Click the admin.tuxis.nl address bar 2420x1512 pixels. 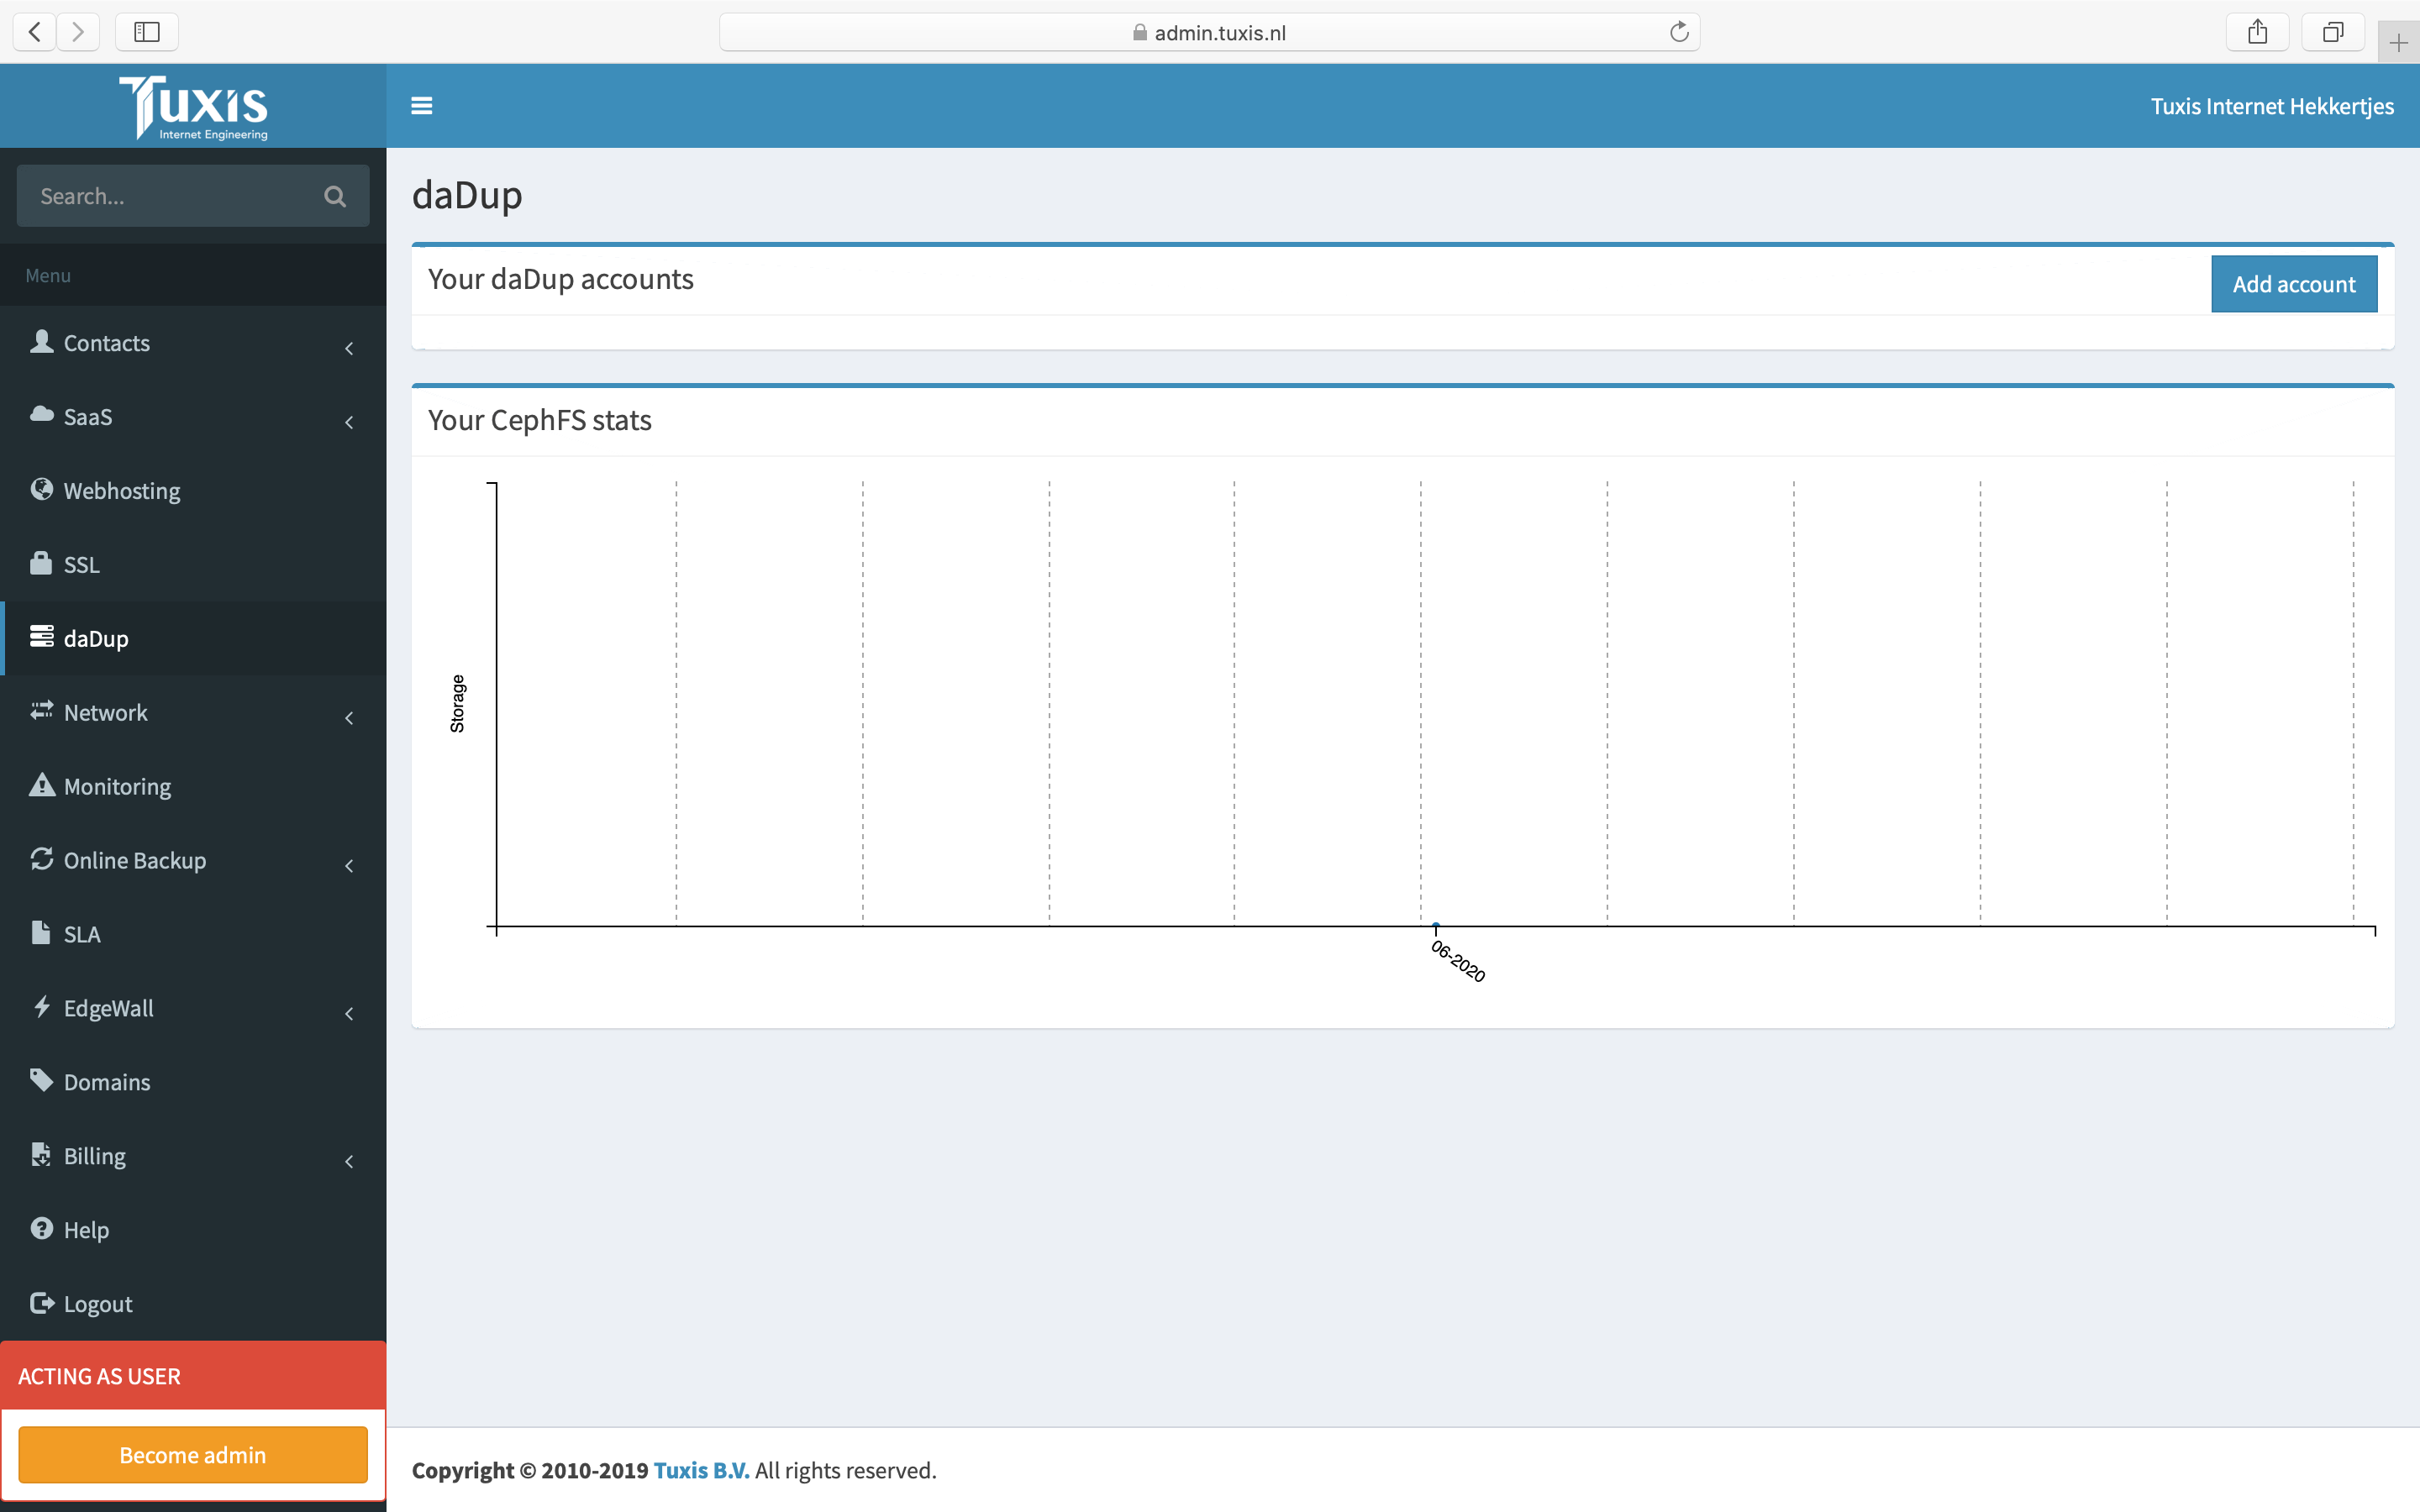click(x=1209, y=32)
